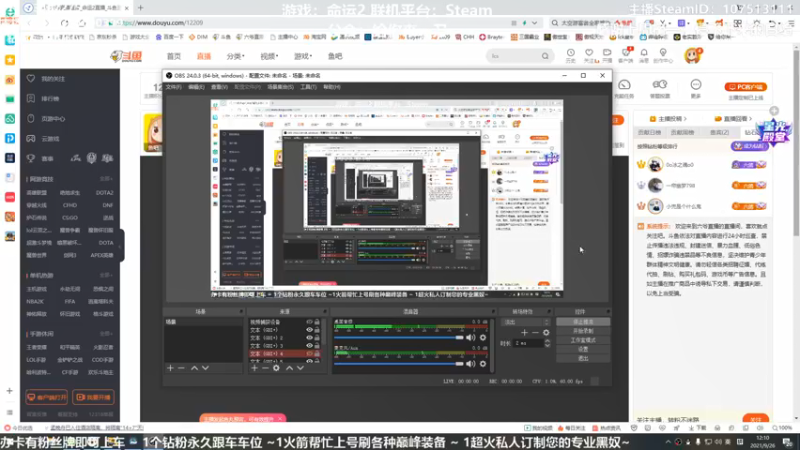Click Douyu logo to go home

pos(126,56)
